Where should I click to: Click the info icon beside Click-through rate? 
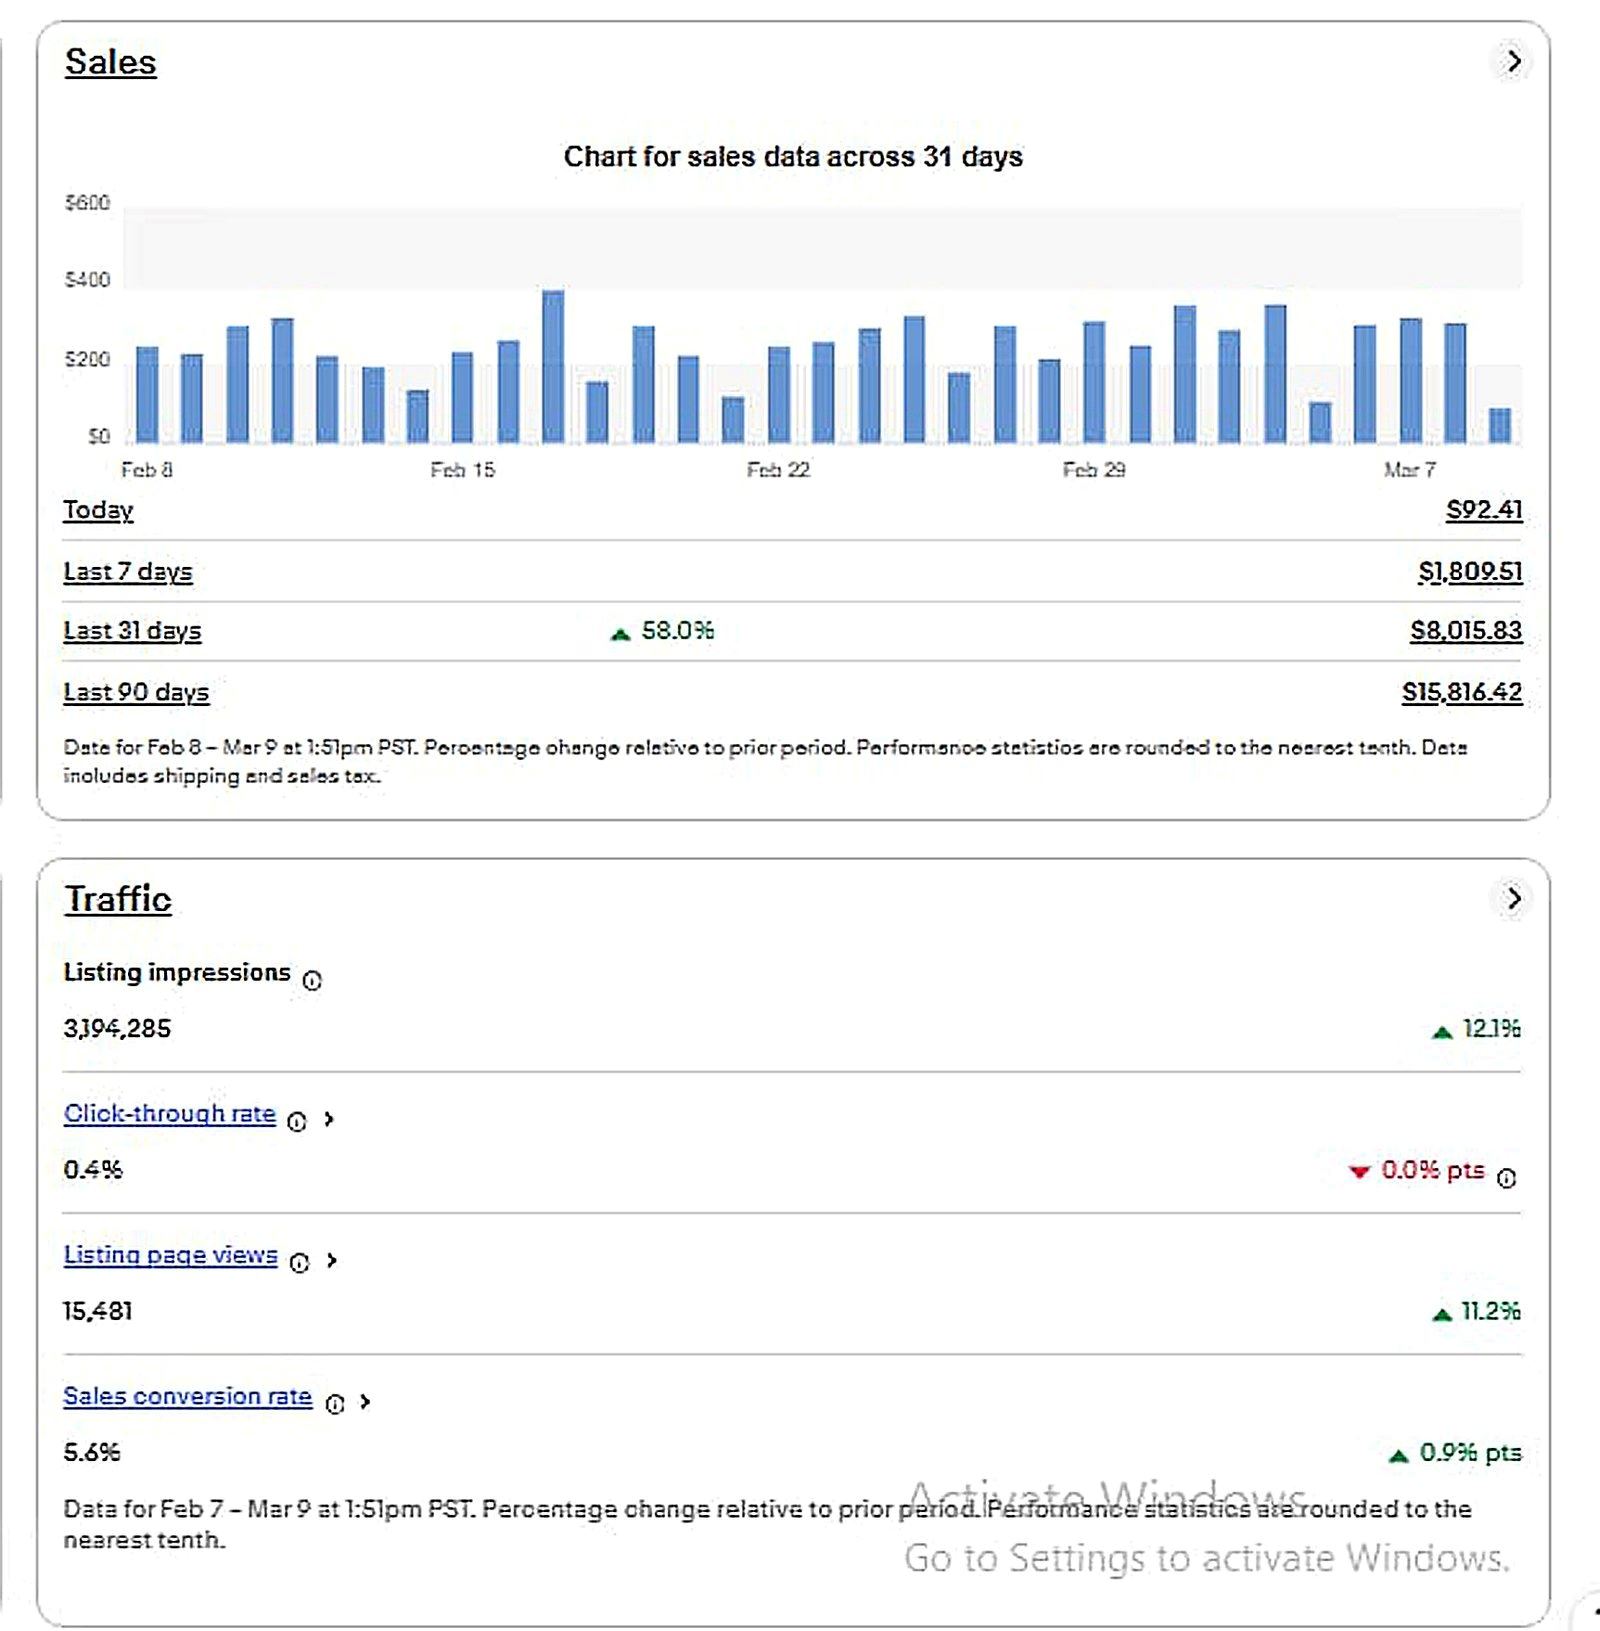297,1122
